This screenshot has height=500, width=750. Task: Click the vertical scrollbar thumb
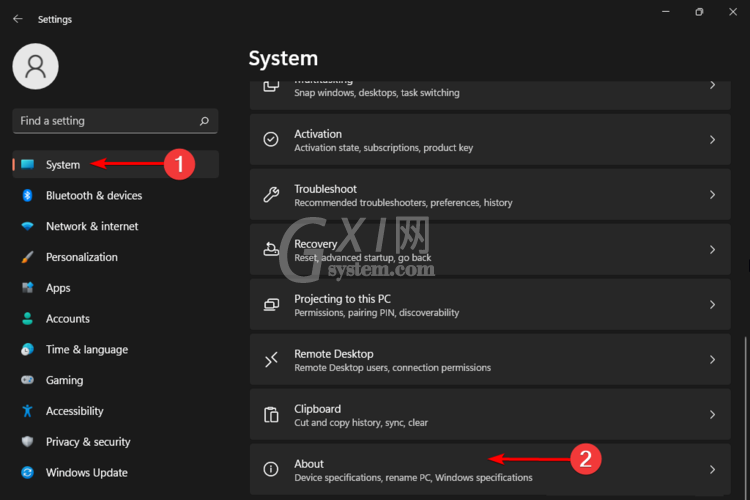pyautogui.click(x=745, y=416)
